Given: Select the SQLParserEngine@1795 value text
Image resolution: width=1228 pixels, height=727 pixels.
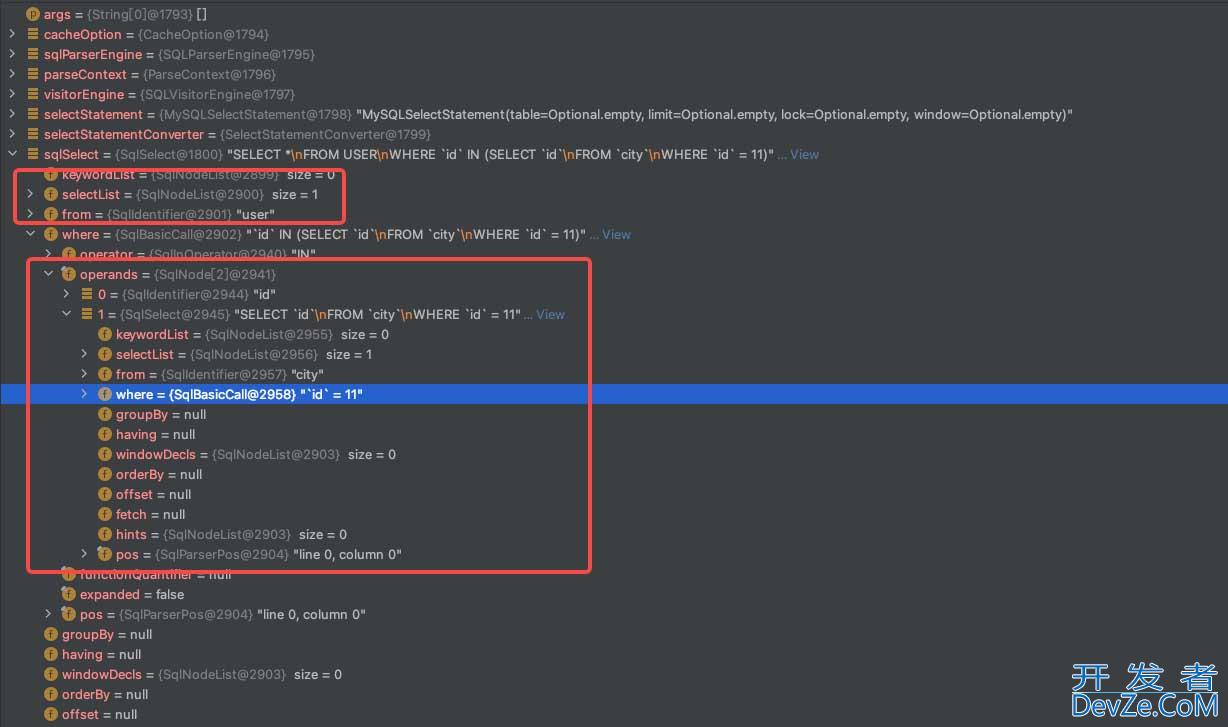Looking at the screenshot, I should coord(236,55).
